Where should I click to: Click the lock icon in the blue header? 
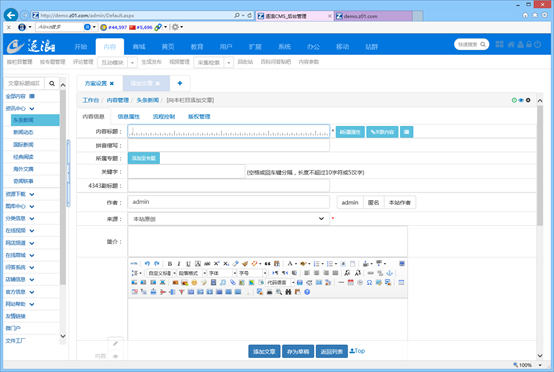[x=529, y=44]
